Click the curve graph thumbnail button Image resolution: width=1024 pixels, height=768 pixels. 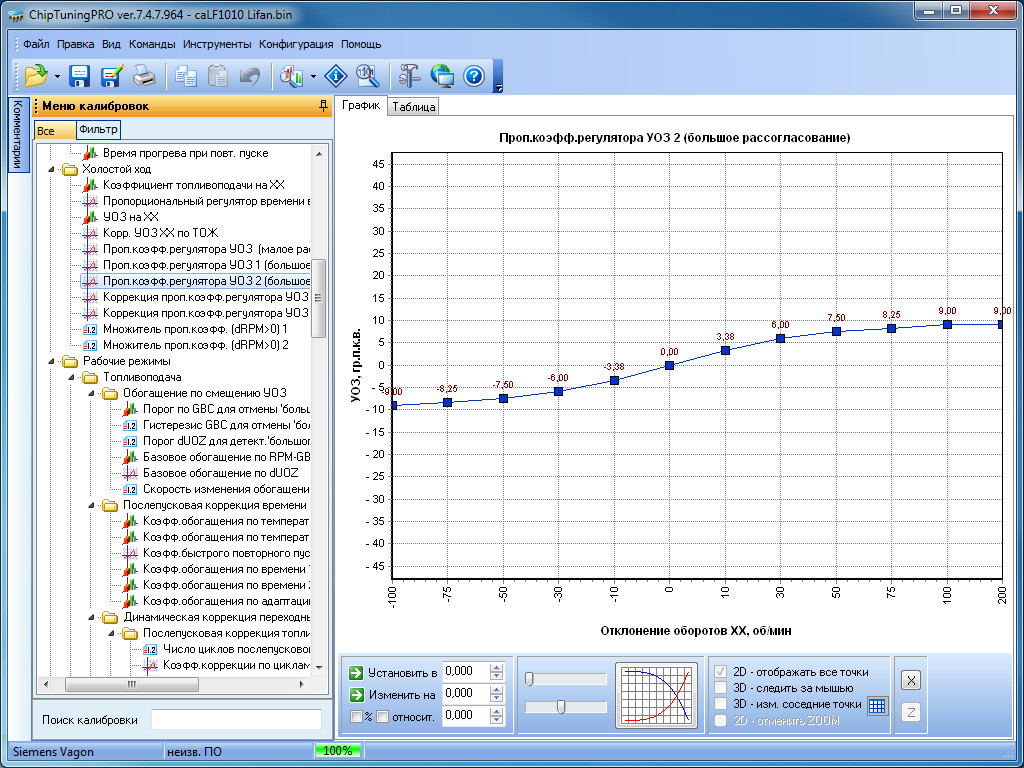656,694
